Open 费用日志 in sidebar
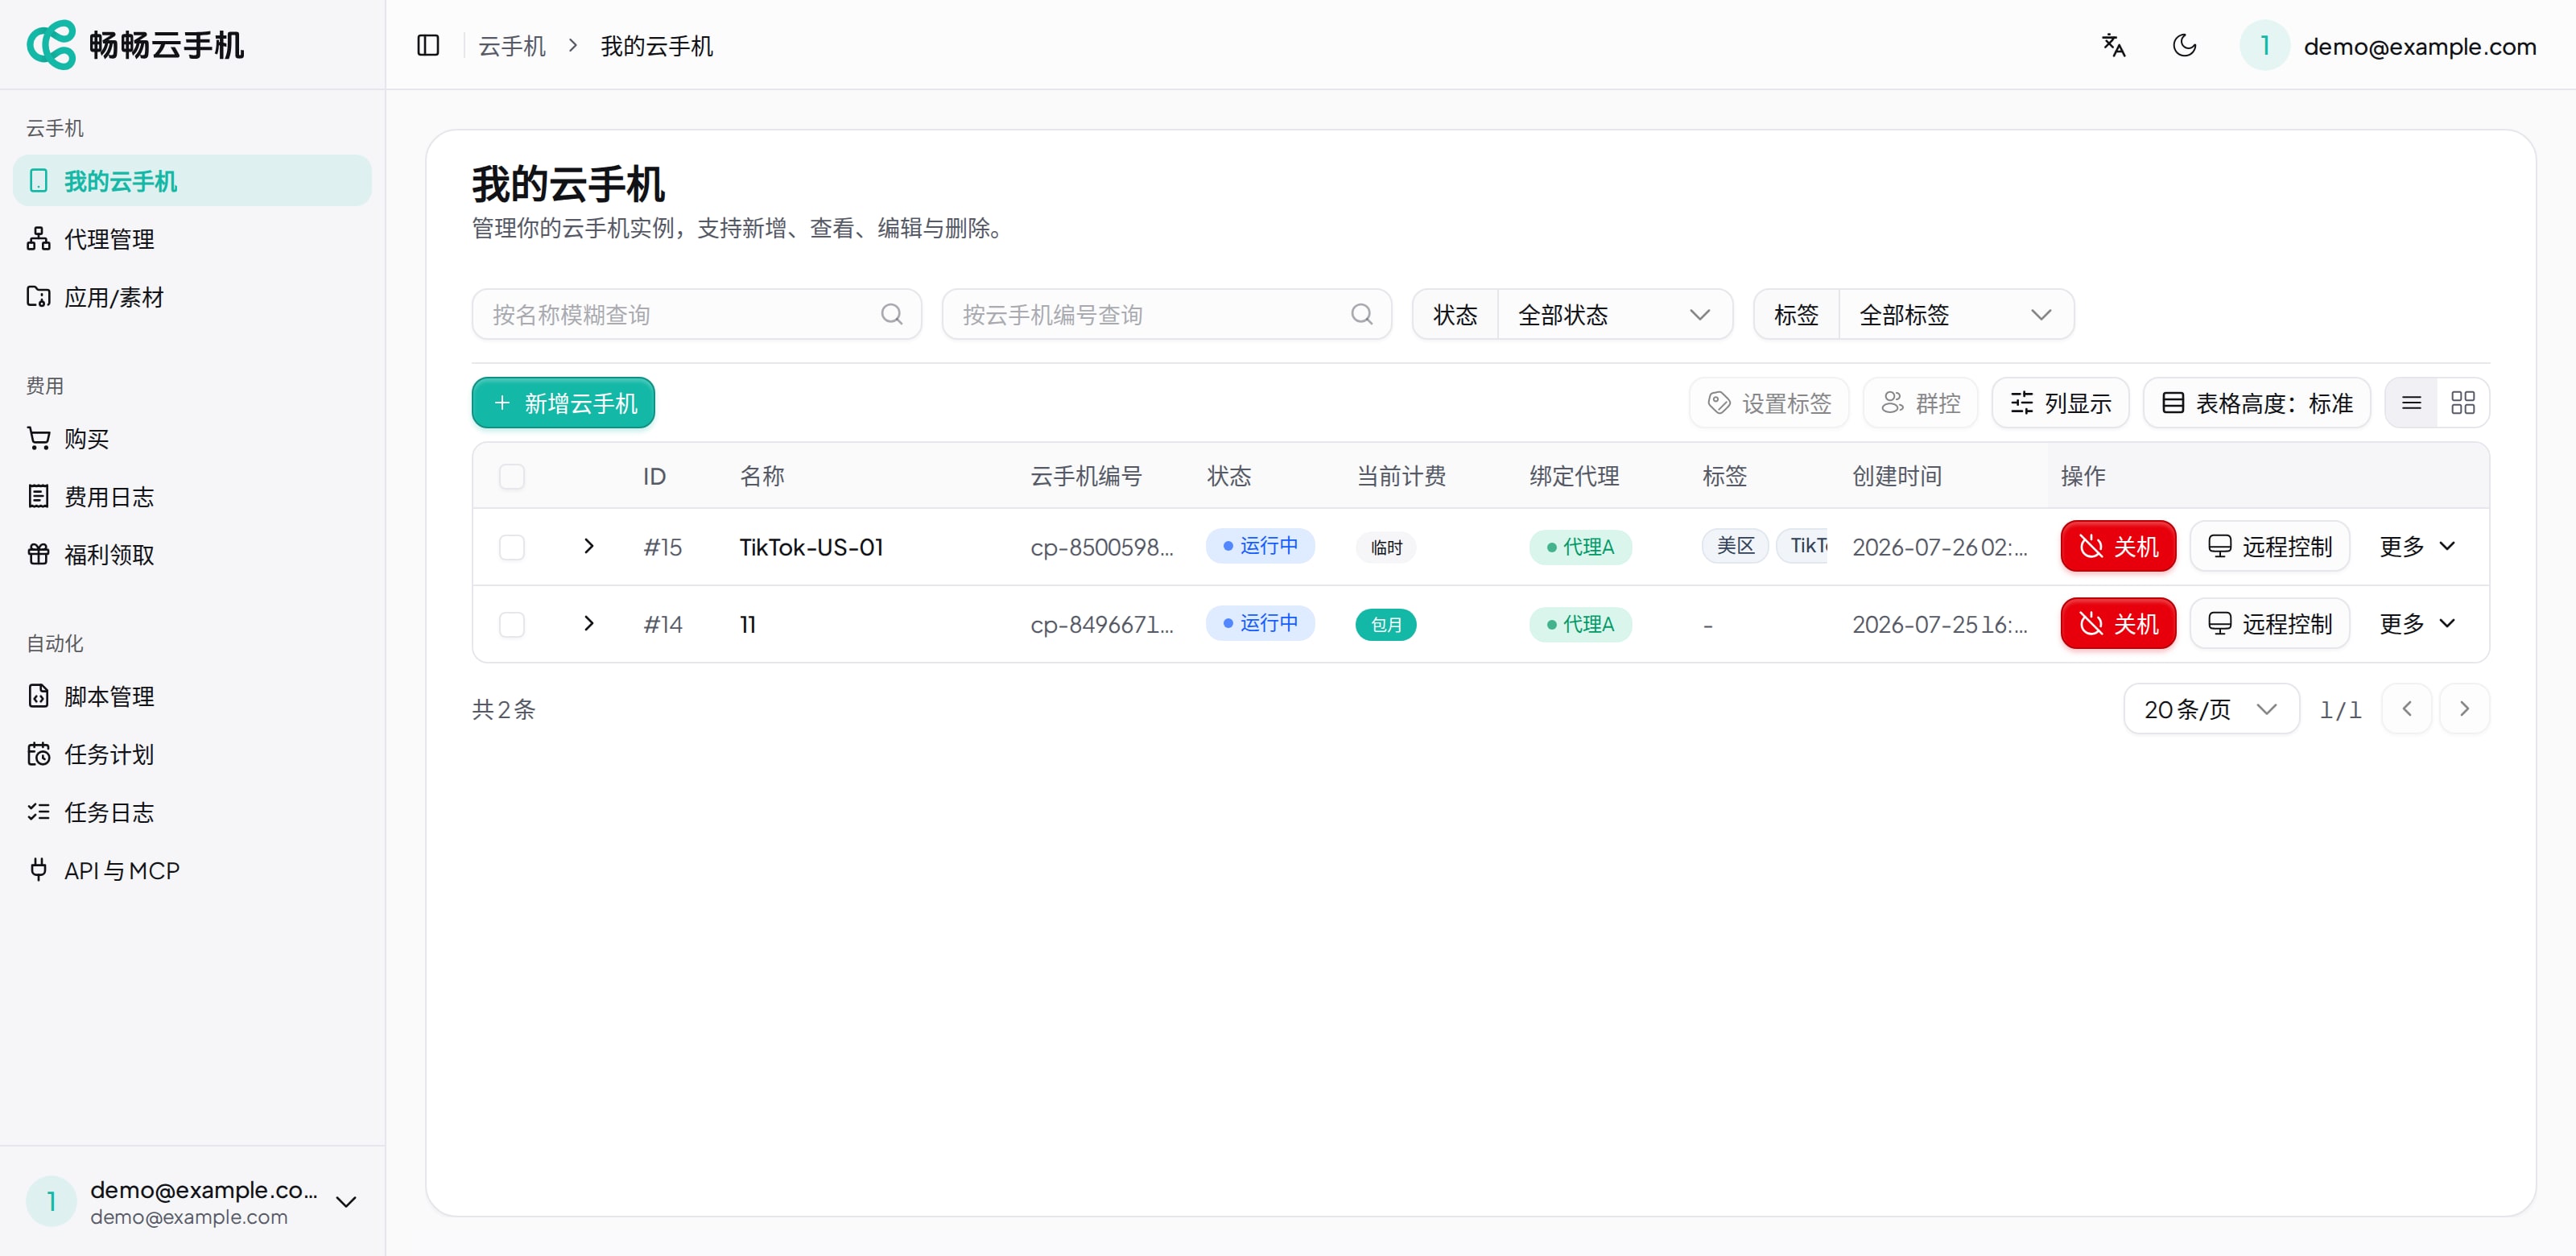 [x=192, y=496]
